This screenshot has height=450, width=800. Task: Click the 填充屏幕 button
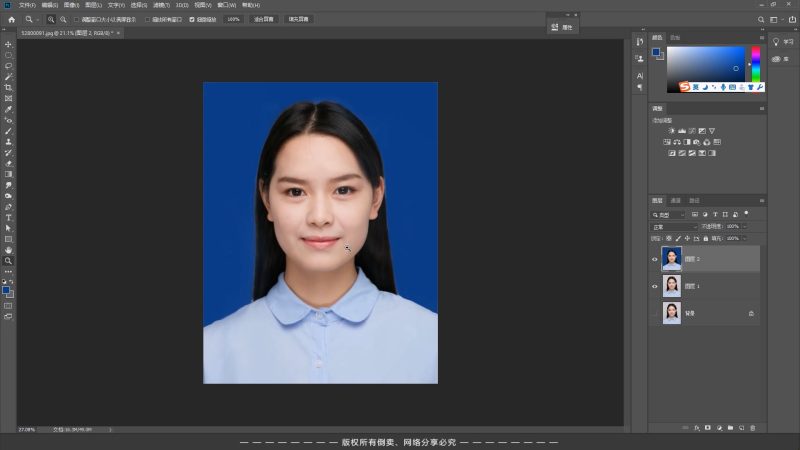click(298, 19)
